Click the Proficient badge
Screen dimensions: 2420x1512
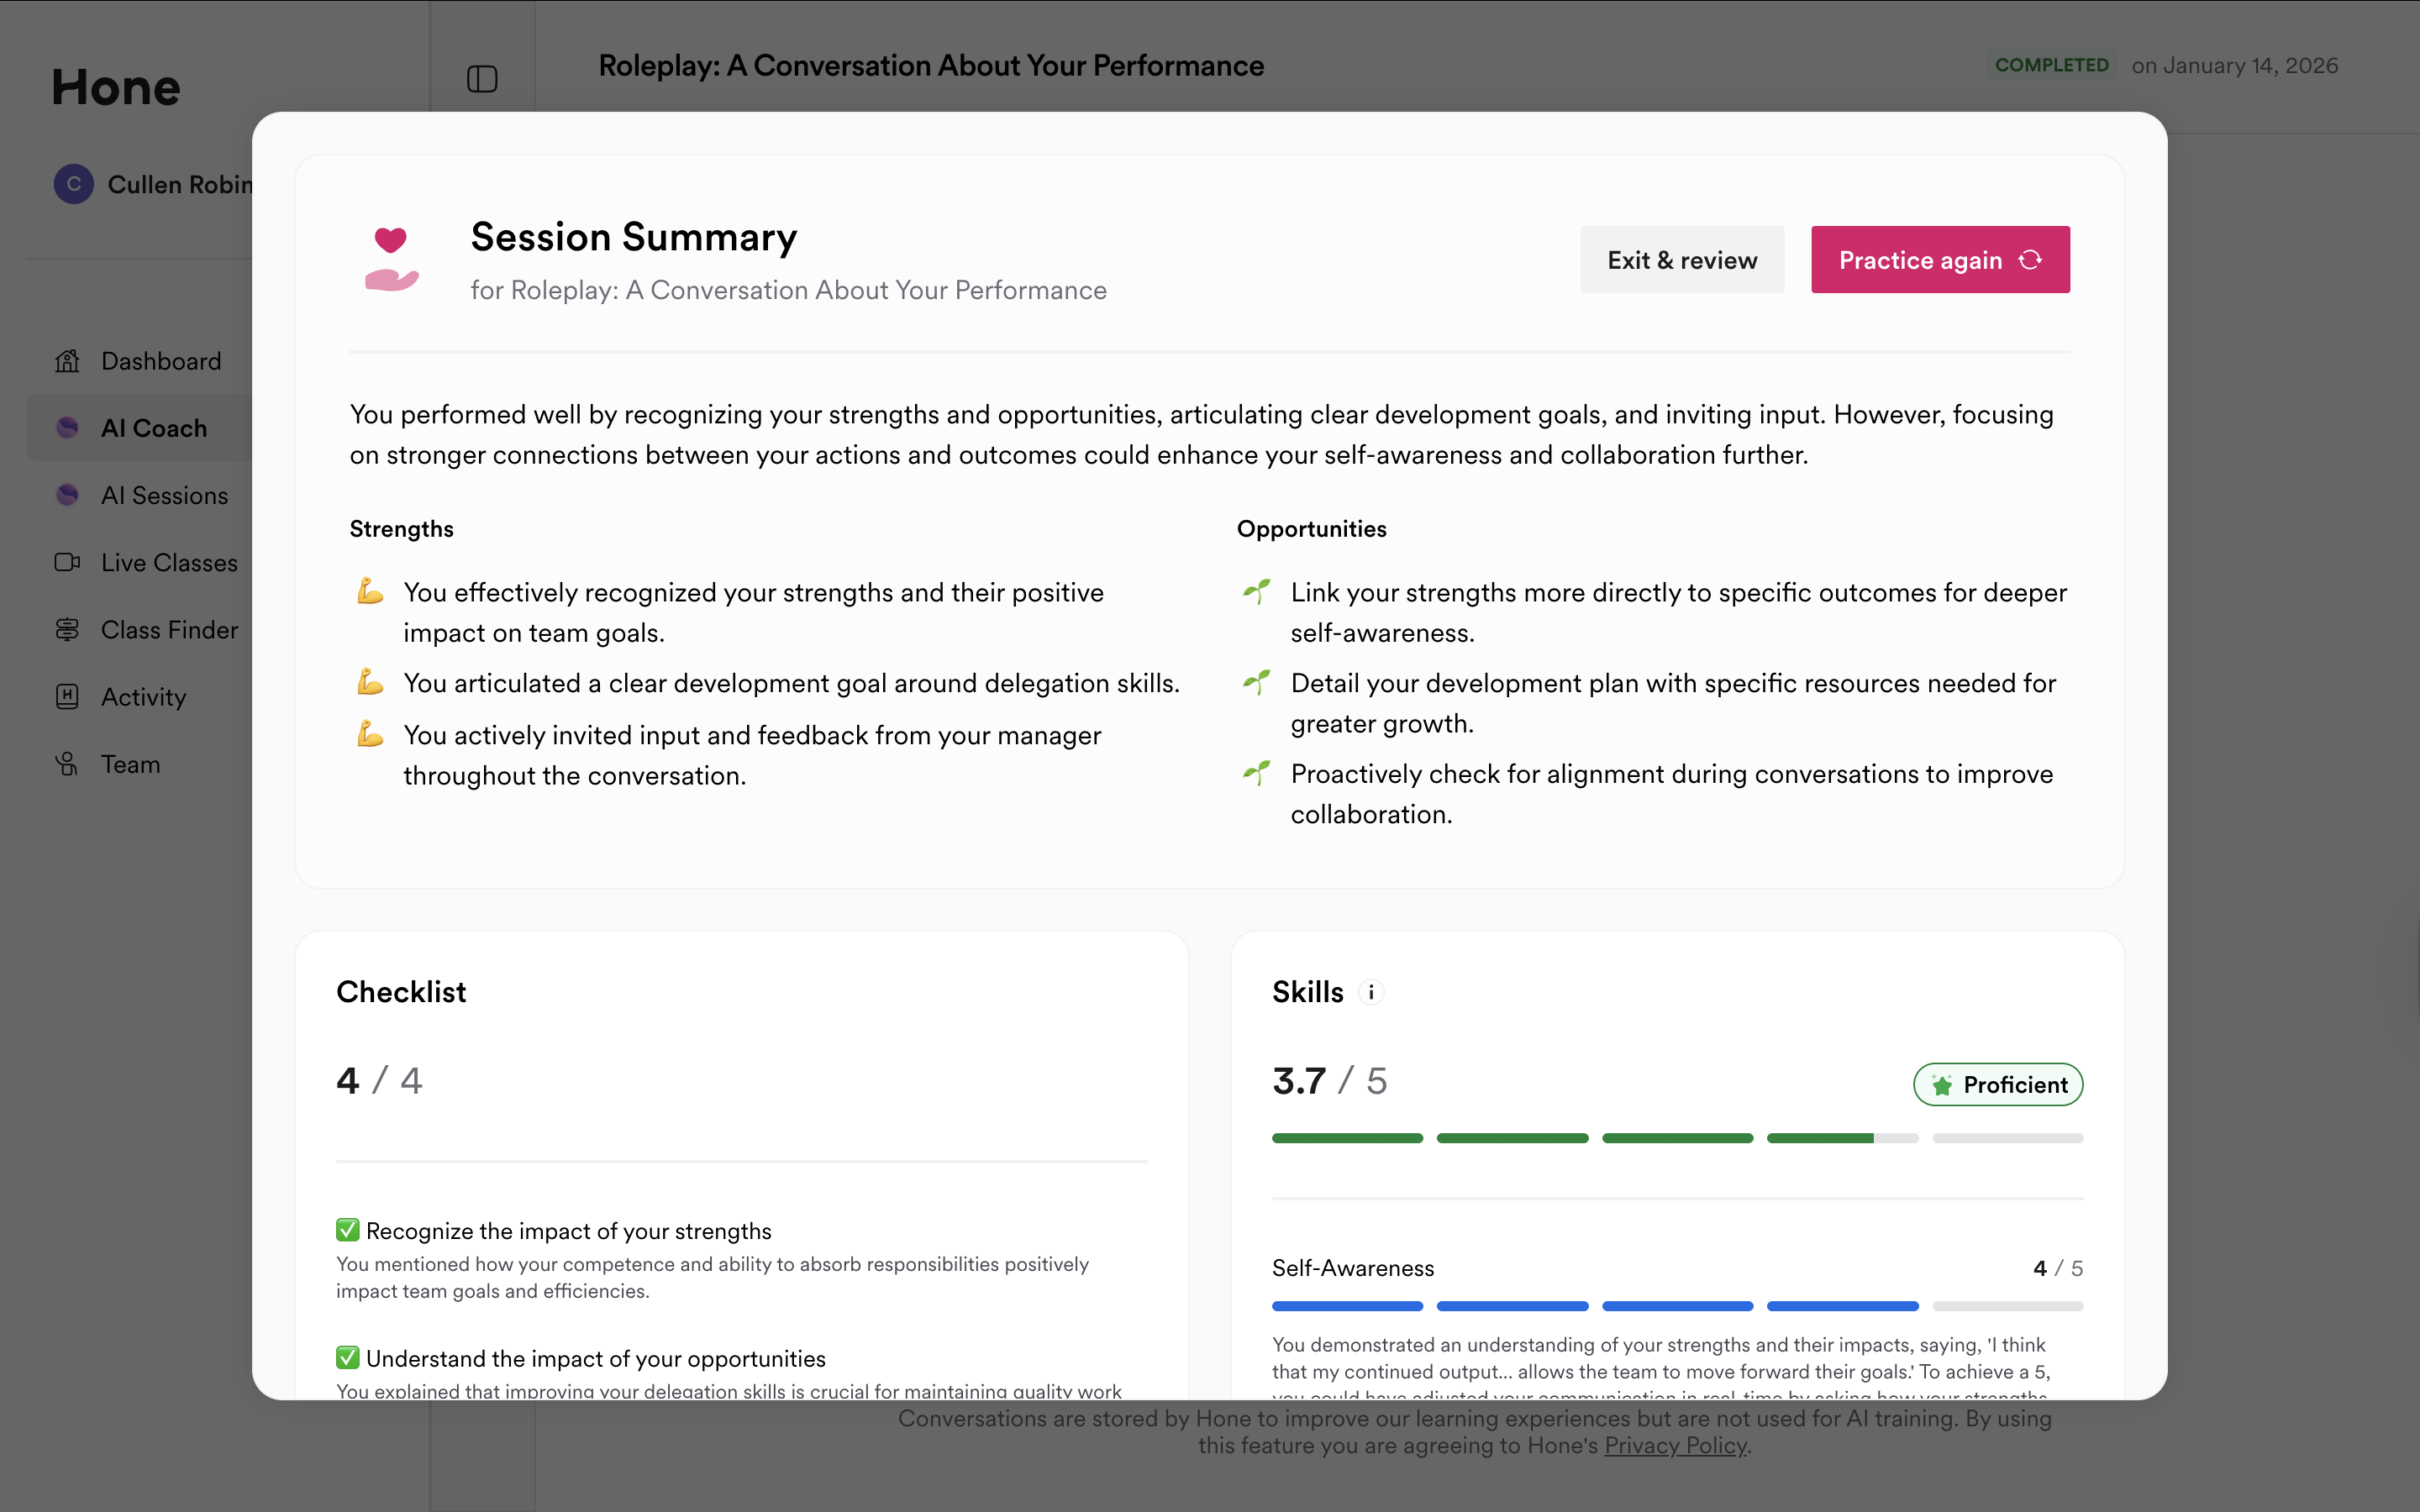(1998, 1085)
